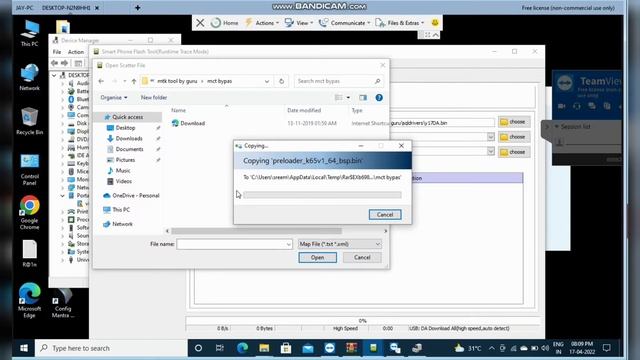640x360 pixels.
Task: Open Map File type filter dropdown
Action: coord(340,244)
